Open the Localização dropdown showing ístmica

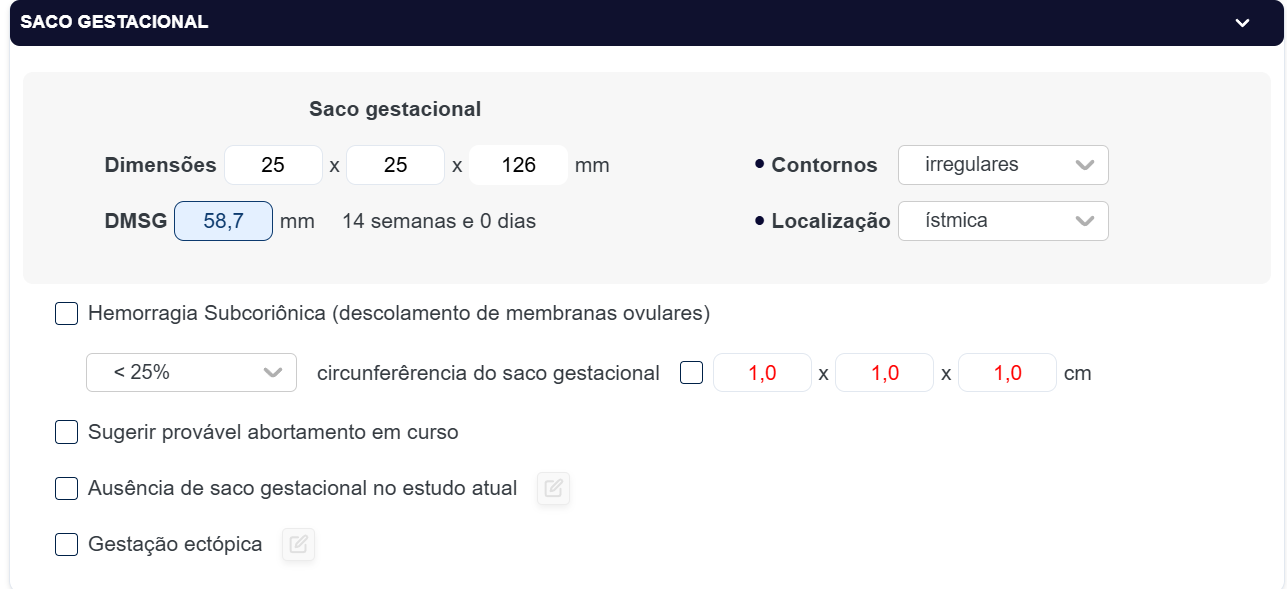click(1003, 221)
